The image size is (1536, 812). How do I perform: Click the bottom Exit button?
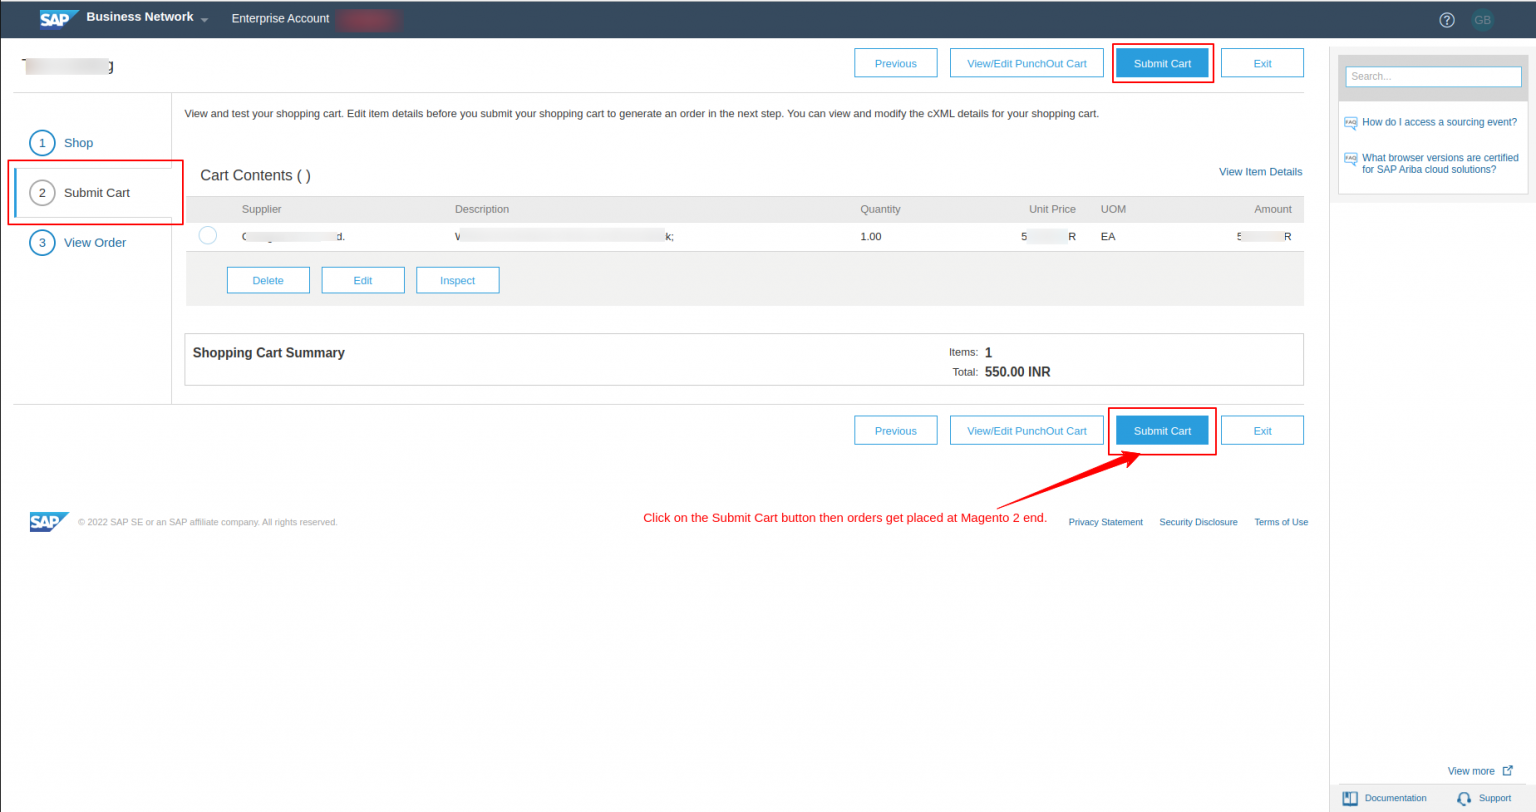[x=1262, y=431]
